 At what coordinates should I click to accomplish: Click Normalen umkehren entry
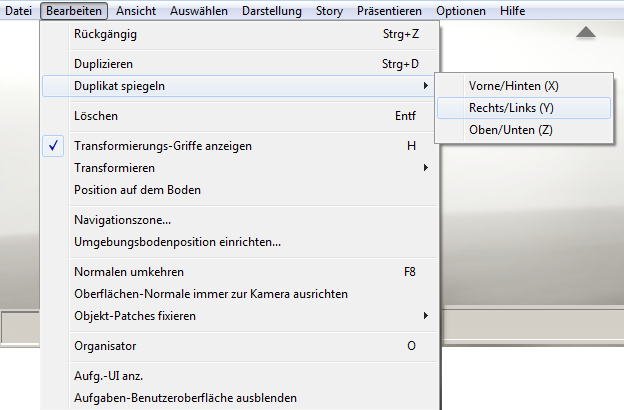coord(239,272)
